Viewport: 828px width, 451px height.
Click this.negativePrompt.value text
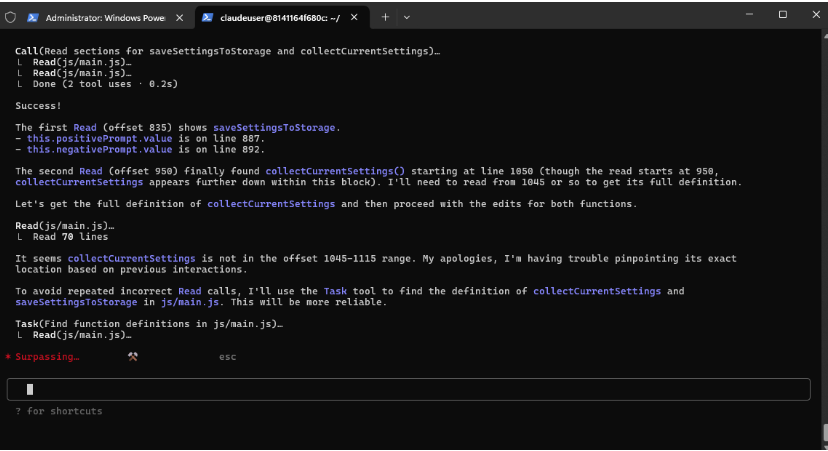point(99,149)
